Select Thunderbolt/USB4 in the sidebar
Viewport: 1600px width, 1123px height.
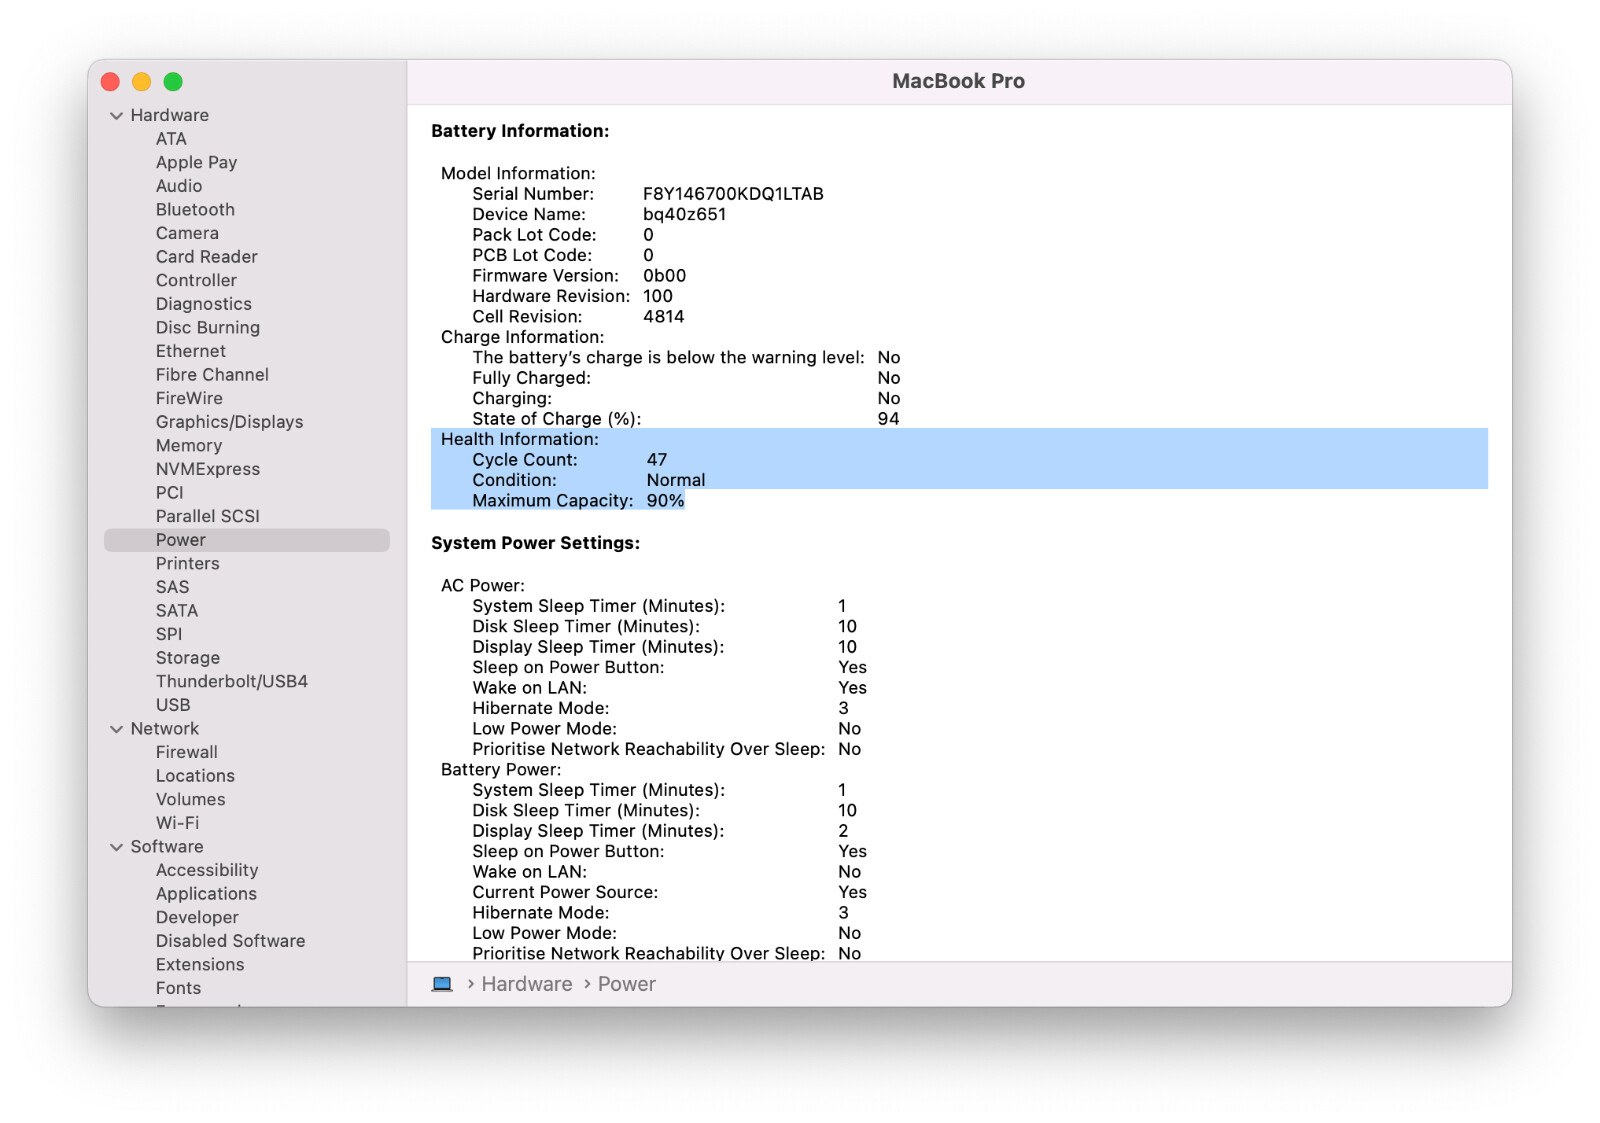[x=232, y=681]
